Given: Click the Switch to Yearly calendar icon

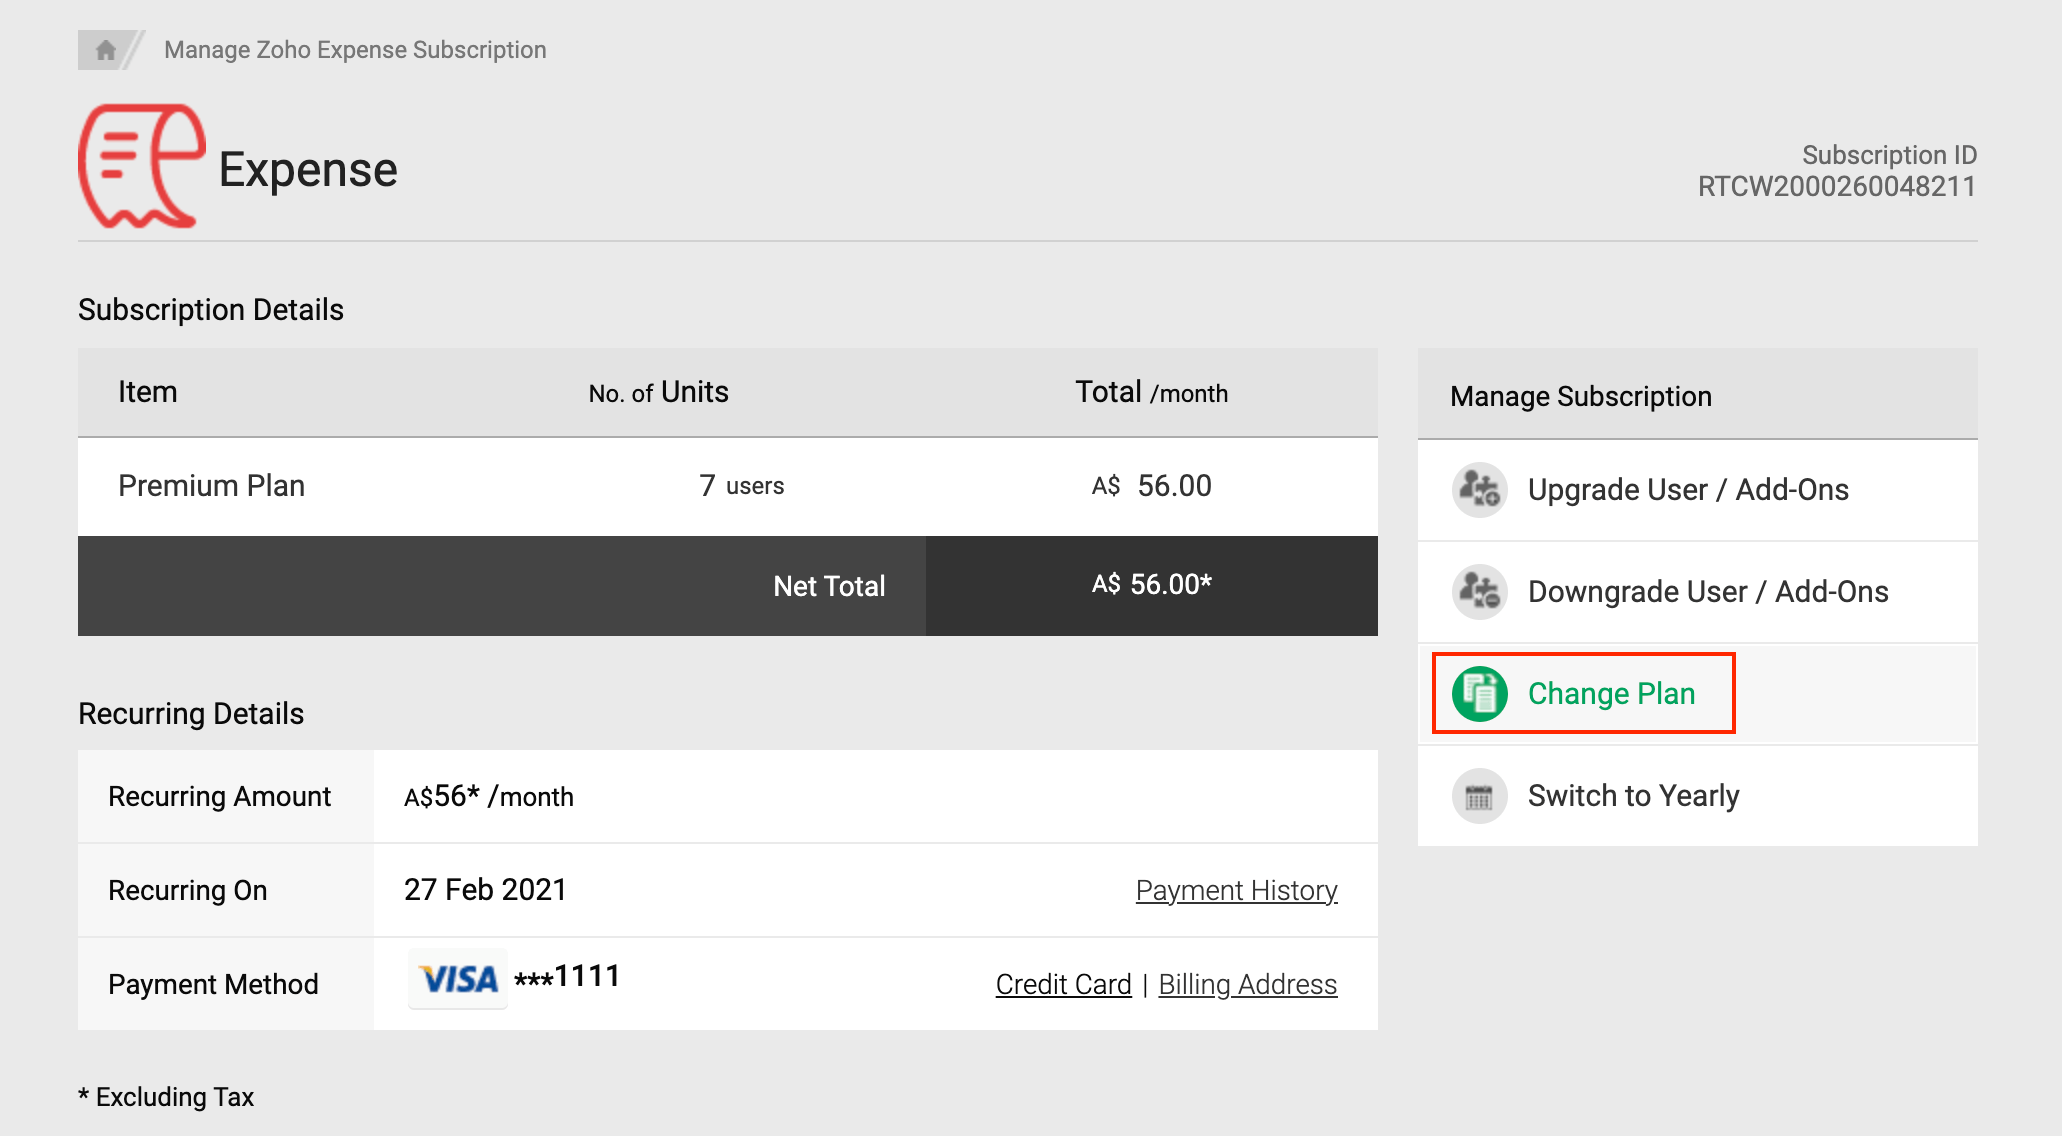Looking at the screenshot, I should click(x=1479, y=796).
